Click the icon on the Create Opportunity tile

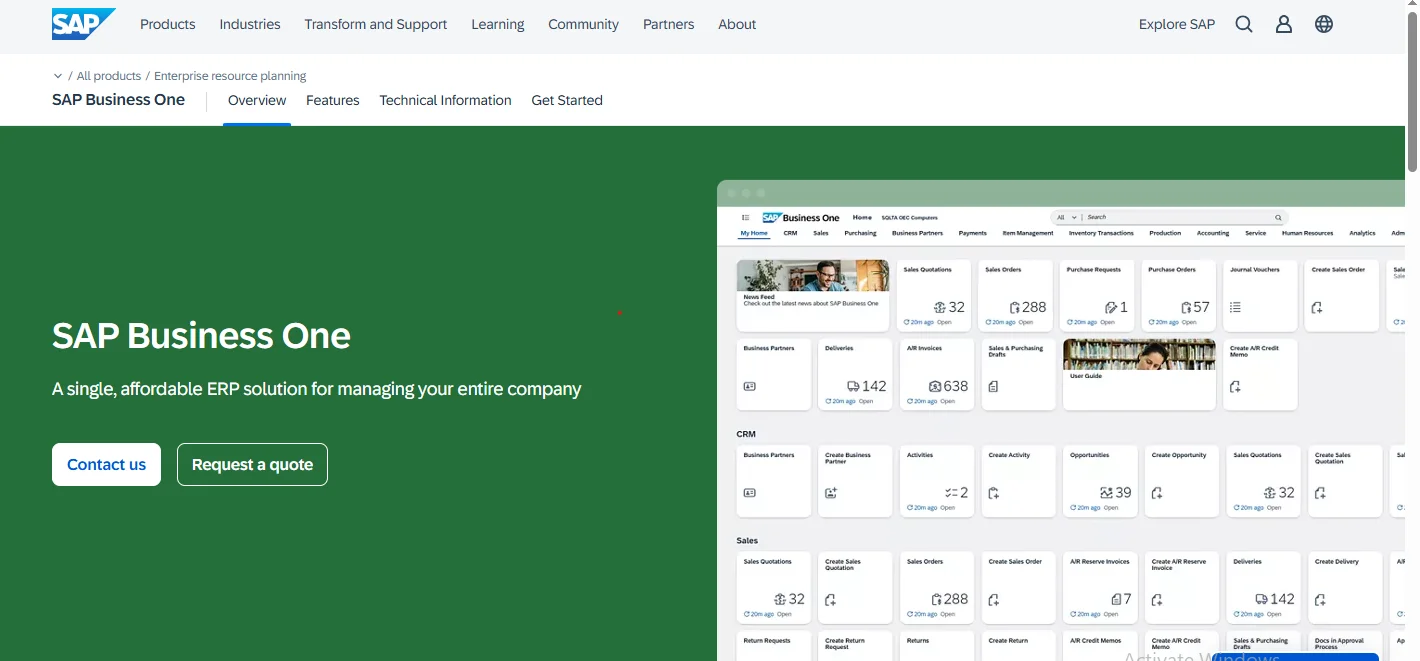(1157, 493)
